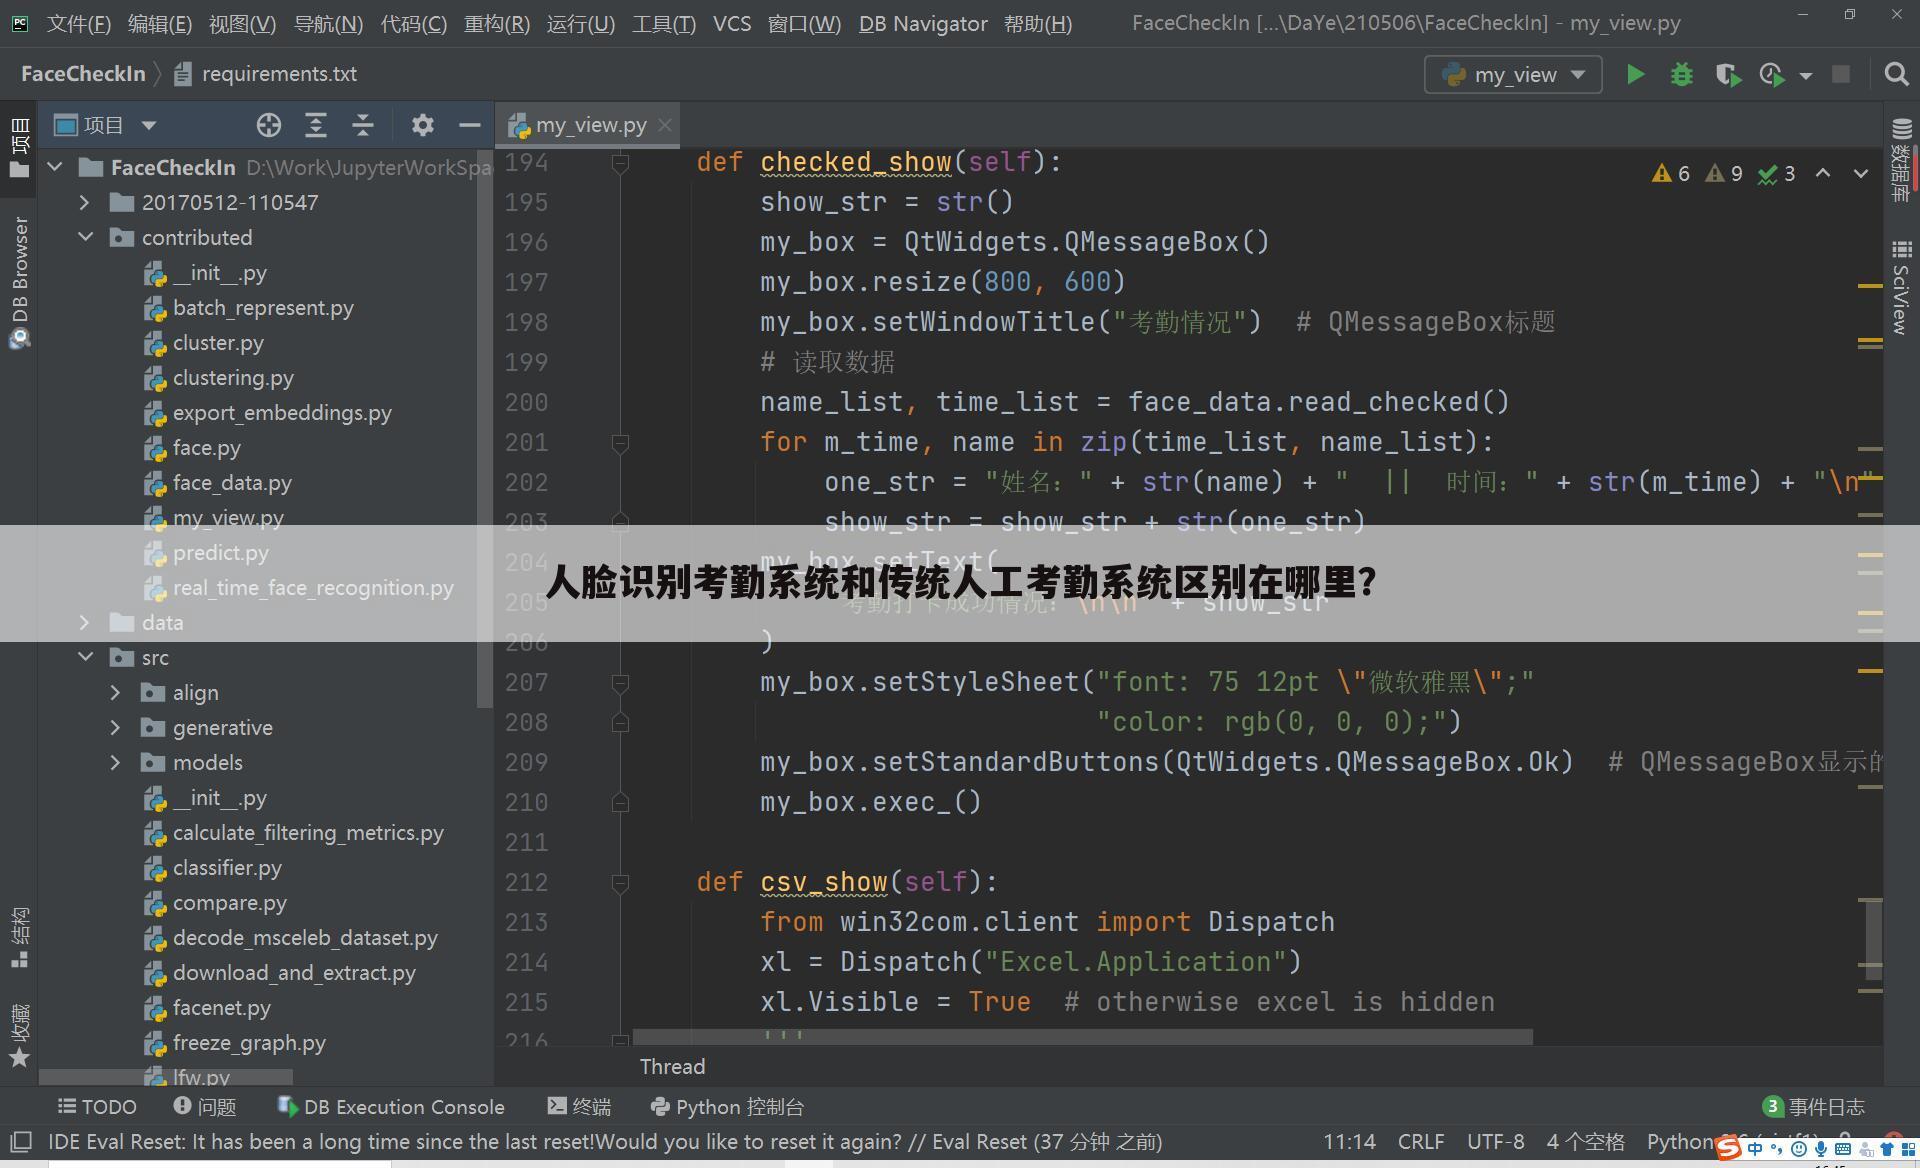
Task: Click the 4 个空格 indent setting
Action: [1585, 1142]
